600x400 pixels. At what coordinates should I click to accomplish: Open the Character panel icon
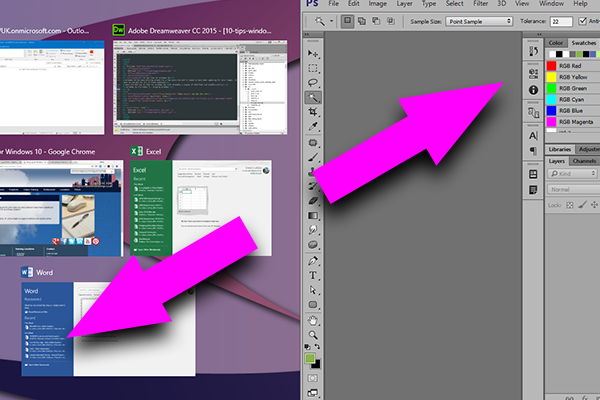pos(533,136)
